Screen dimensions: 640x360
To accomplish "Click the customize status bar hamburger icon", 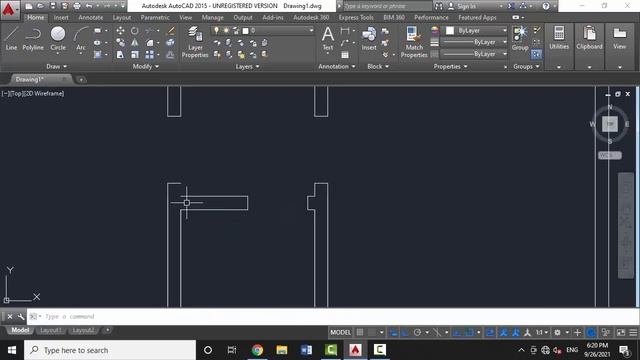I will point(633,333).
